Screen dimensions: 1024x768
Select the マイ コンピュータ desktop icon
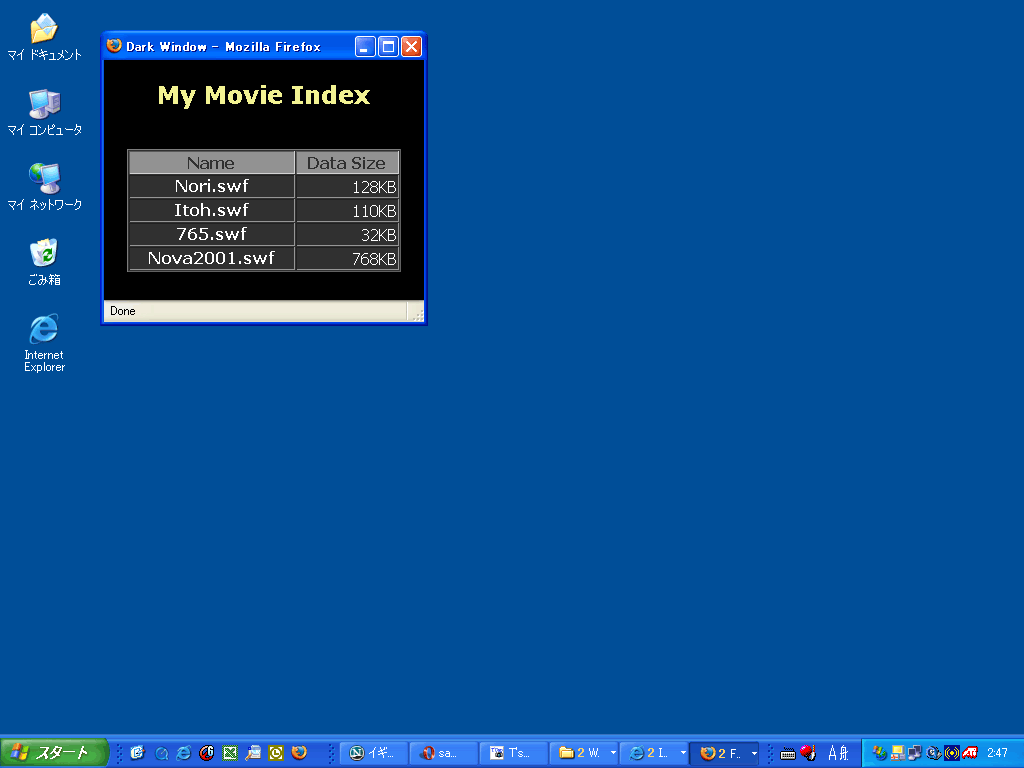coord(44,104)
